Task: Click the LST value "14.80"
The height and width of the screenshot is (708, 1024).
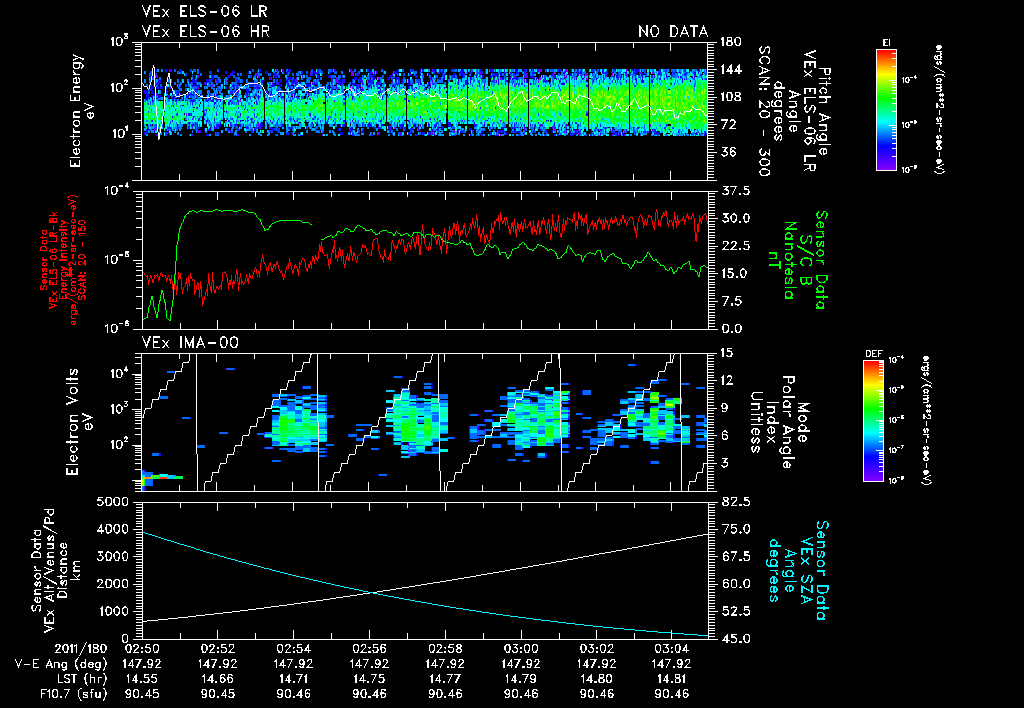Action: pyautogui.click(x=597, y=679)
